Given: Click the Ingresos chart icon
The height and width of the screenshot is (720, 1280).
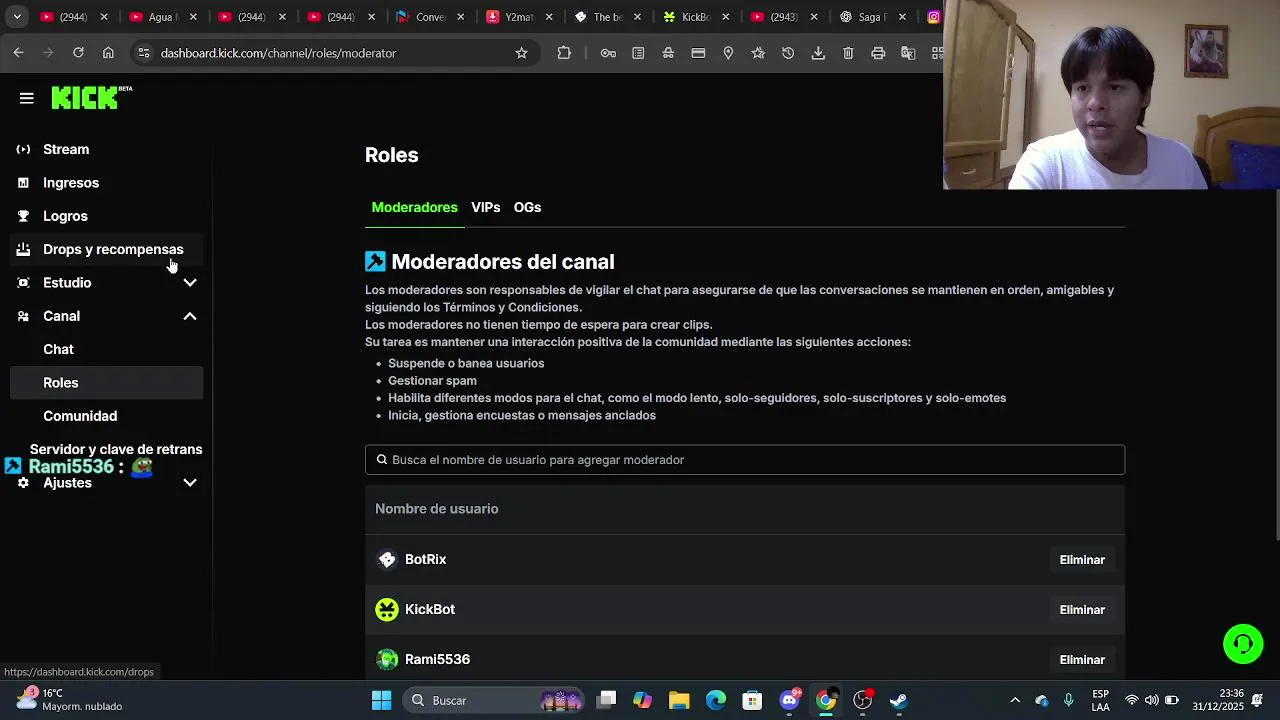Looking at the screenshot, I should pos(23,183).
